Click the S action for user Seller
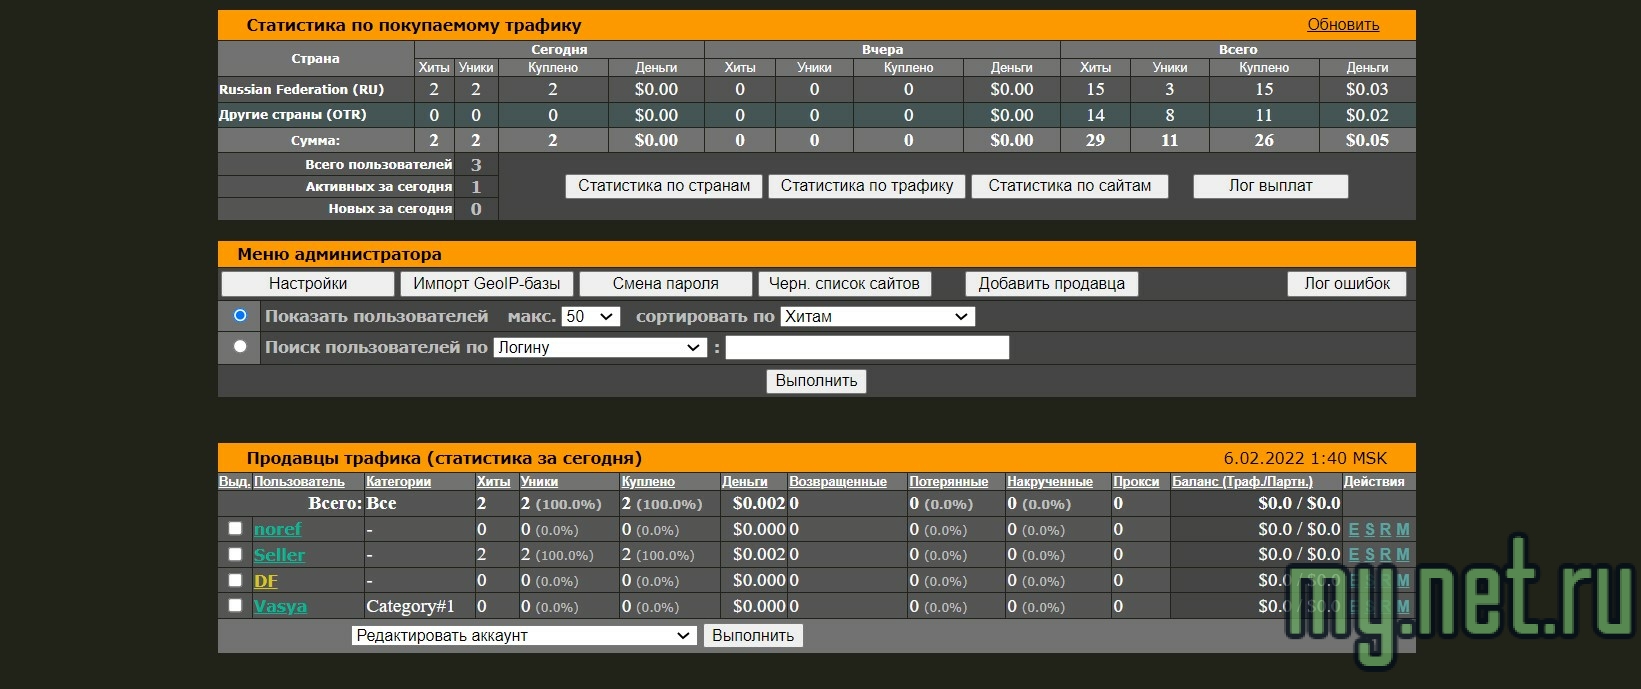 point(1370,555)
